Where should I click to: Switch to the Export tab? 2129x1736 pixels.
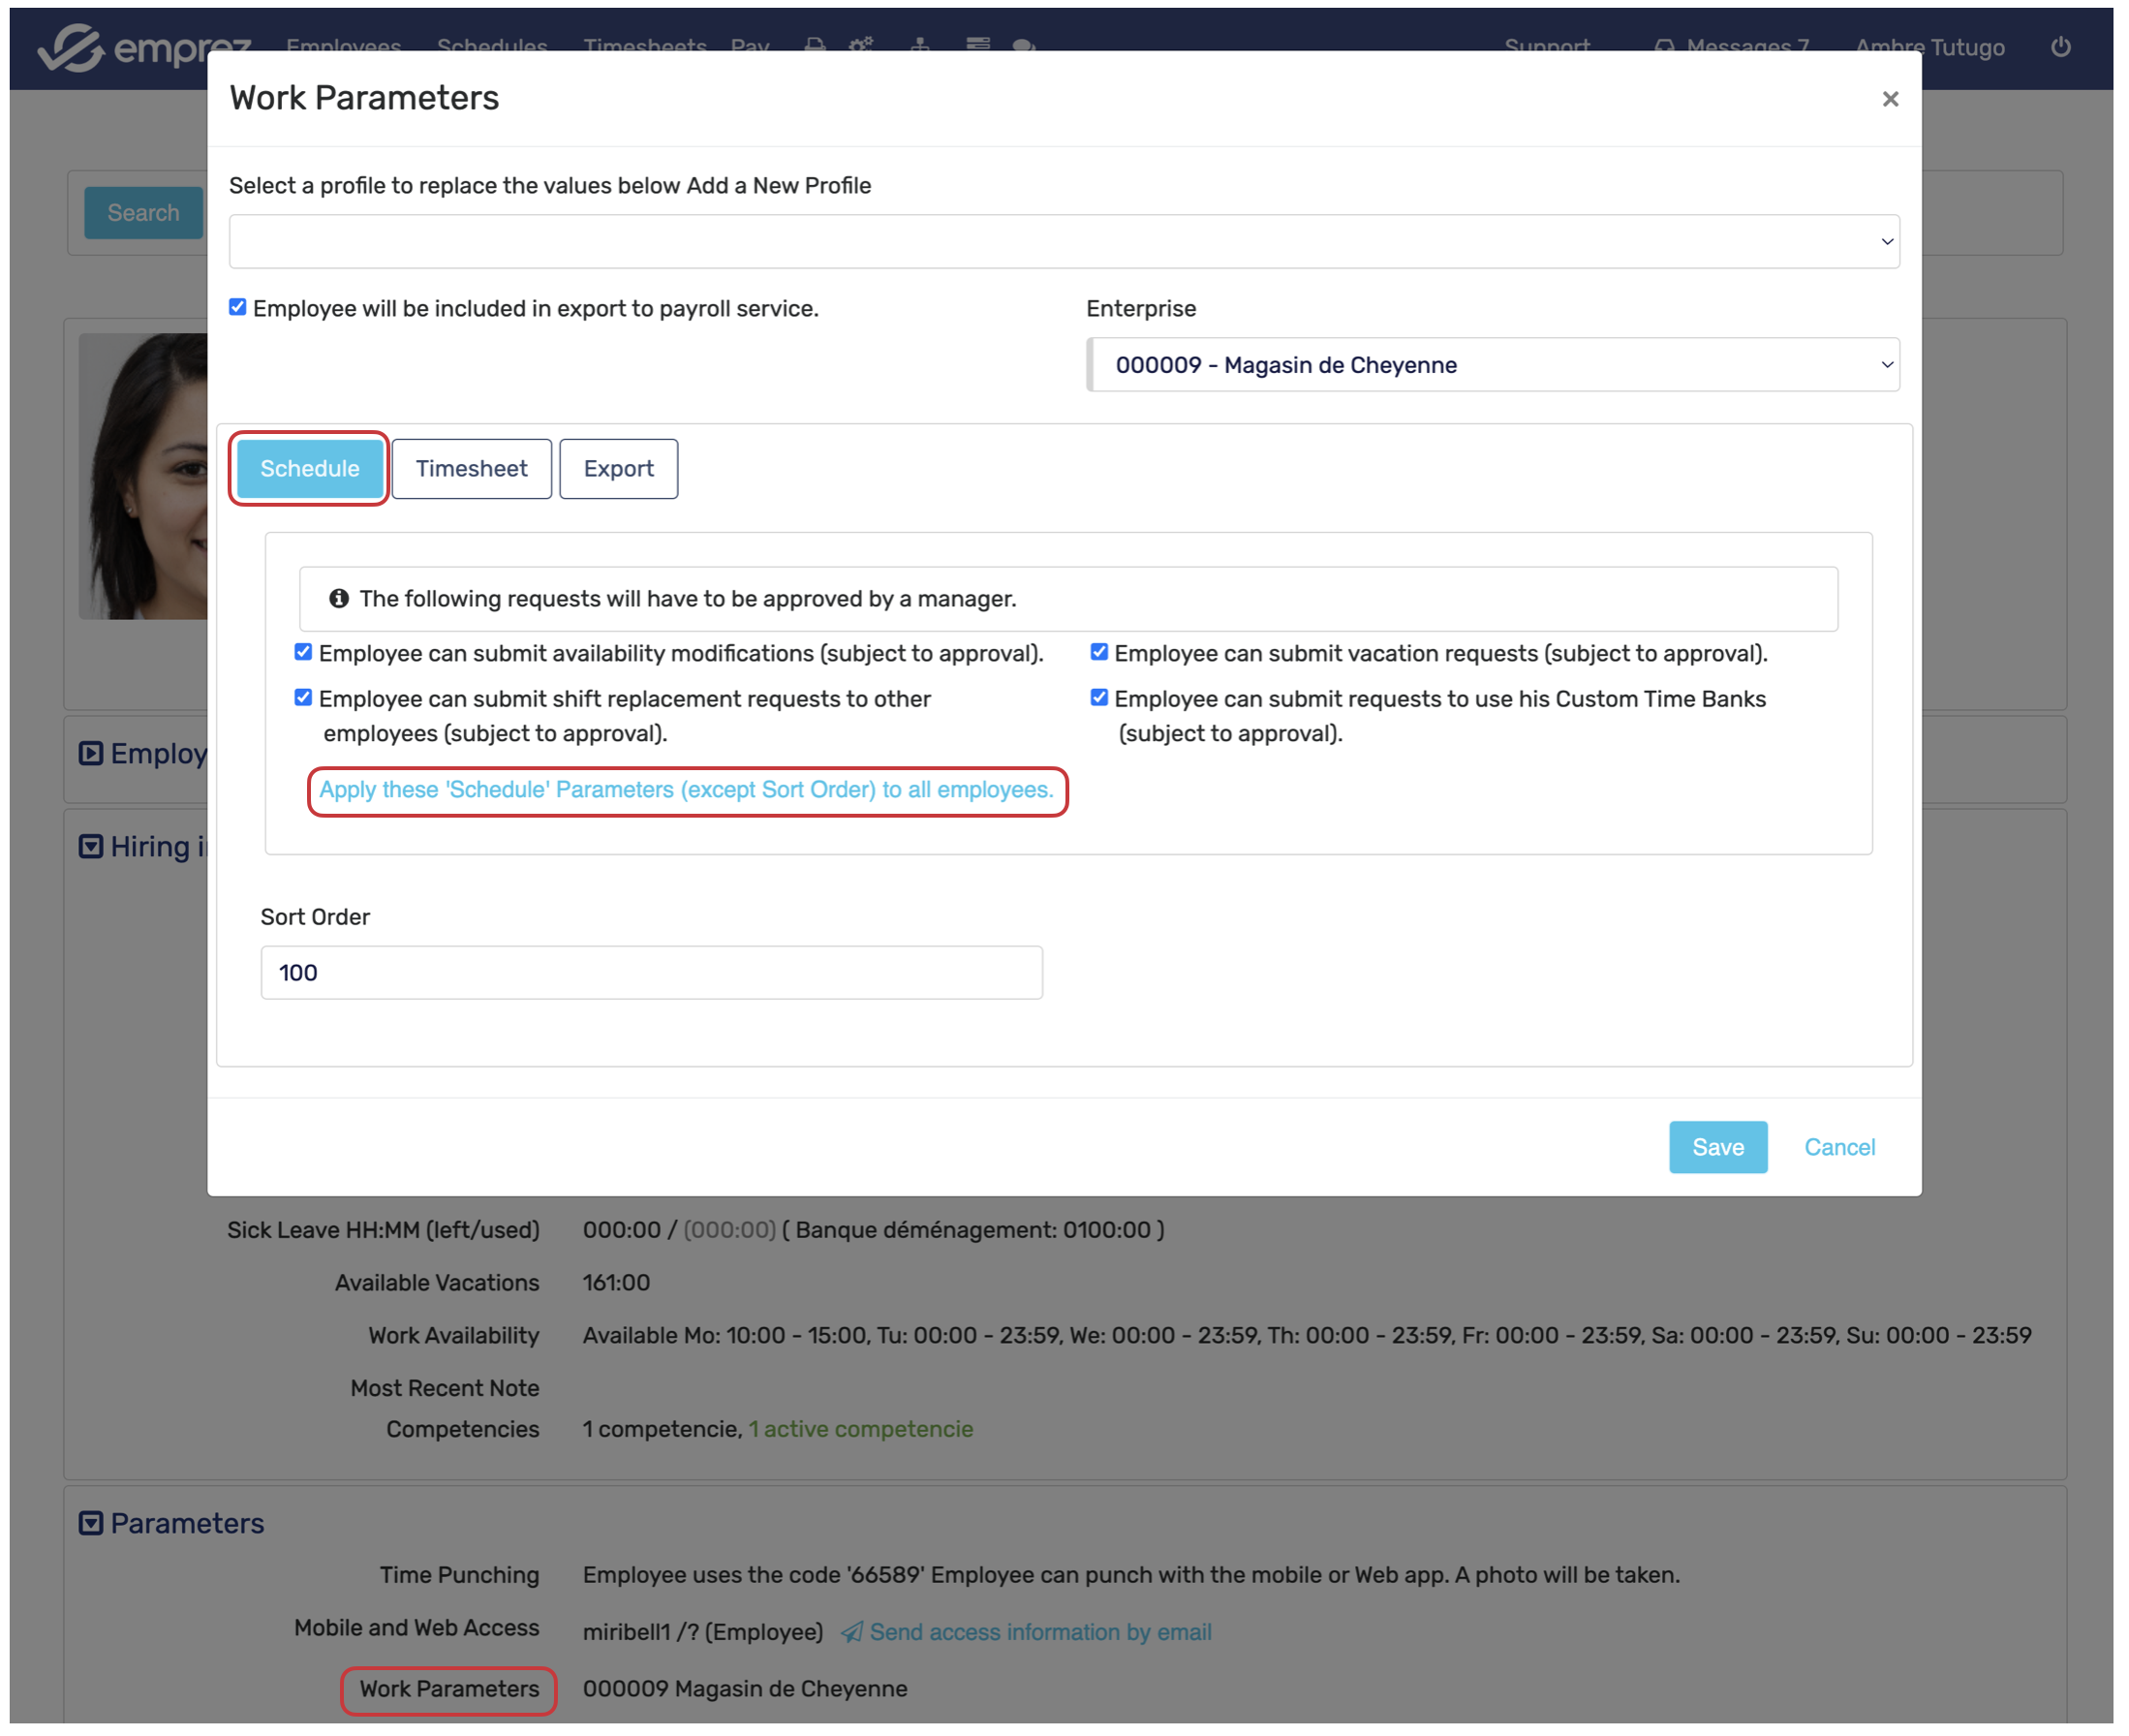[618, 469]
